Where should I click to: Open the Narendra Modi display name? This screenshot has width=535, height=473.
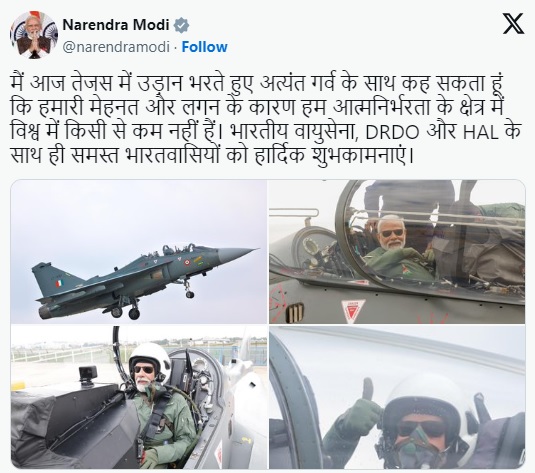click(x=116, y=25)
